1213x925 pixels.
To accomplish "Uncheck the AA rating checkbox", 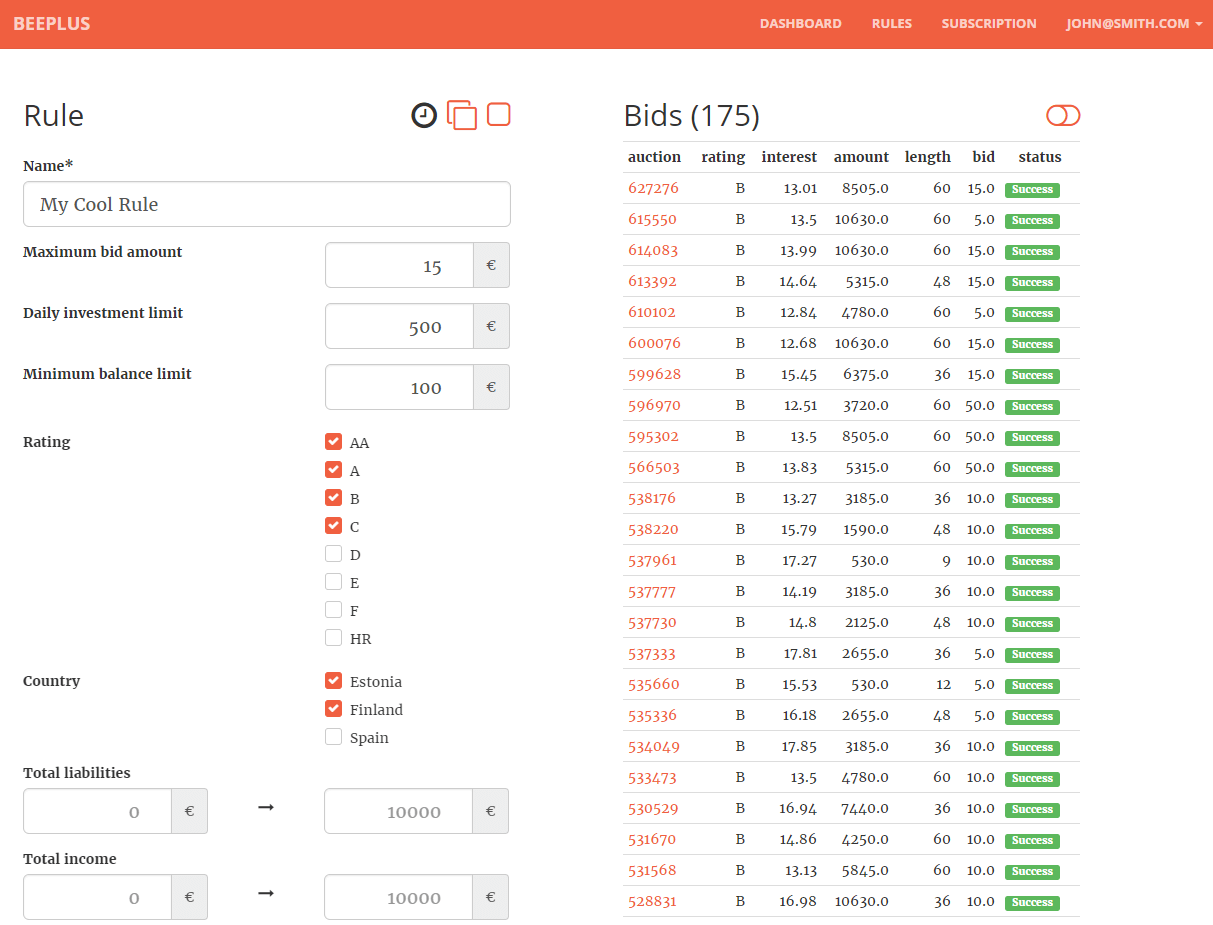I will point(333,442).
